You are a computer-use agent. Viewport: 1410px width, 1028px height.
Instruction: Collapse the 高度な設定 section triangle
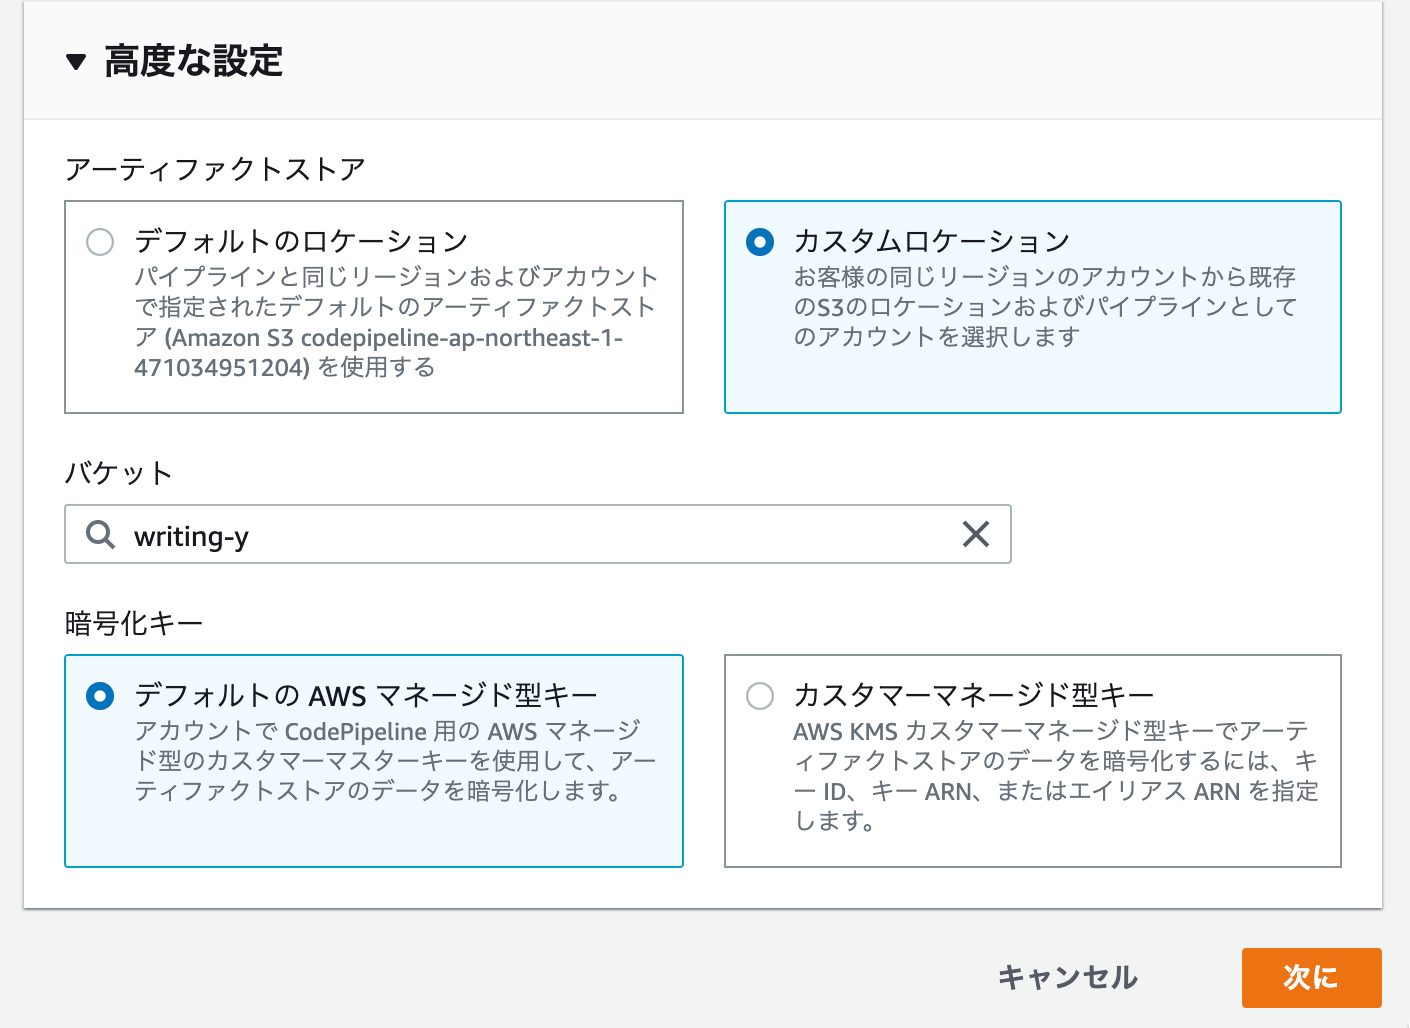click(x=76, y=62)
